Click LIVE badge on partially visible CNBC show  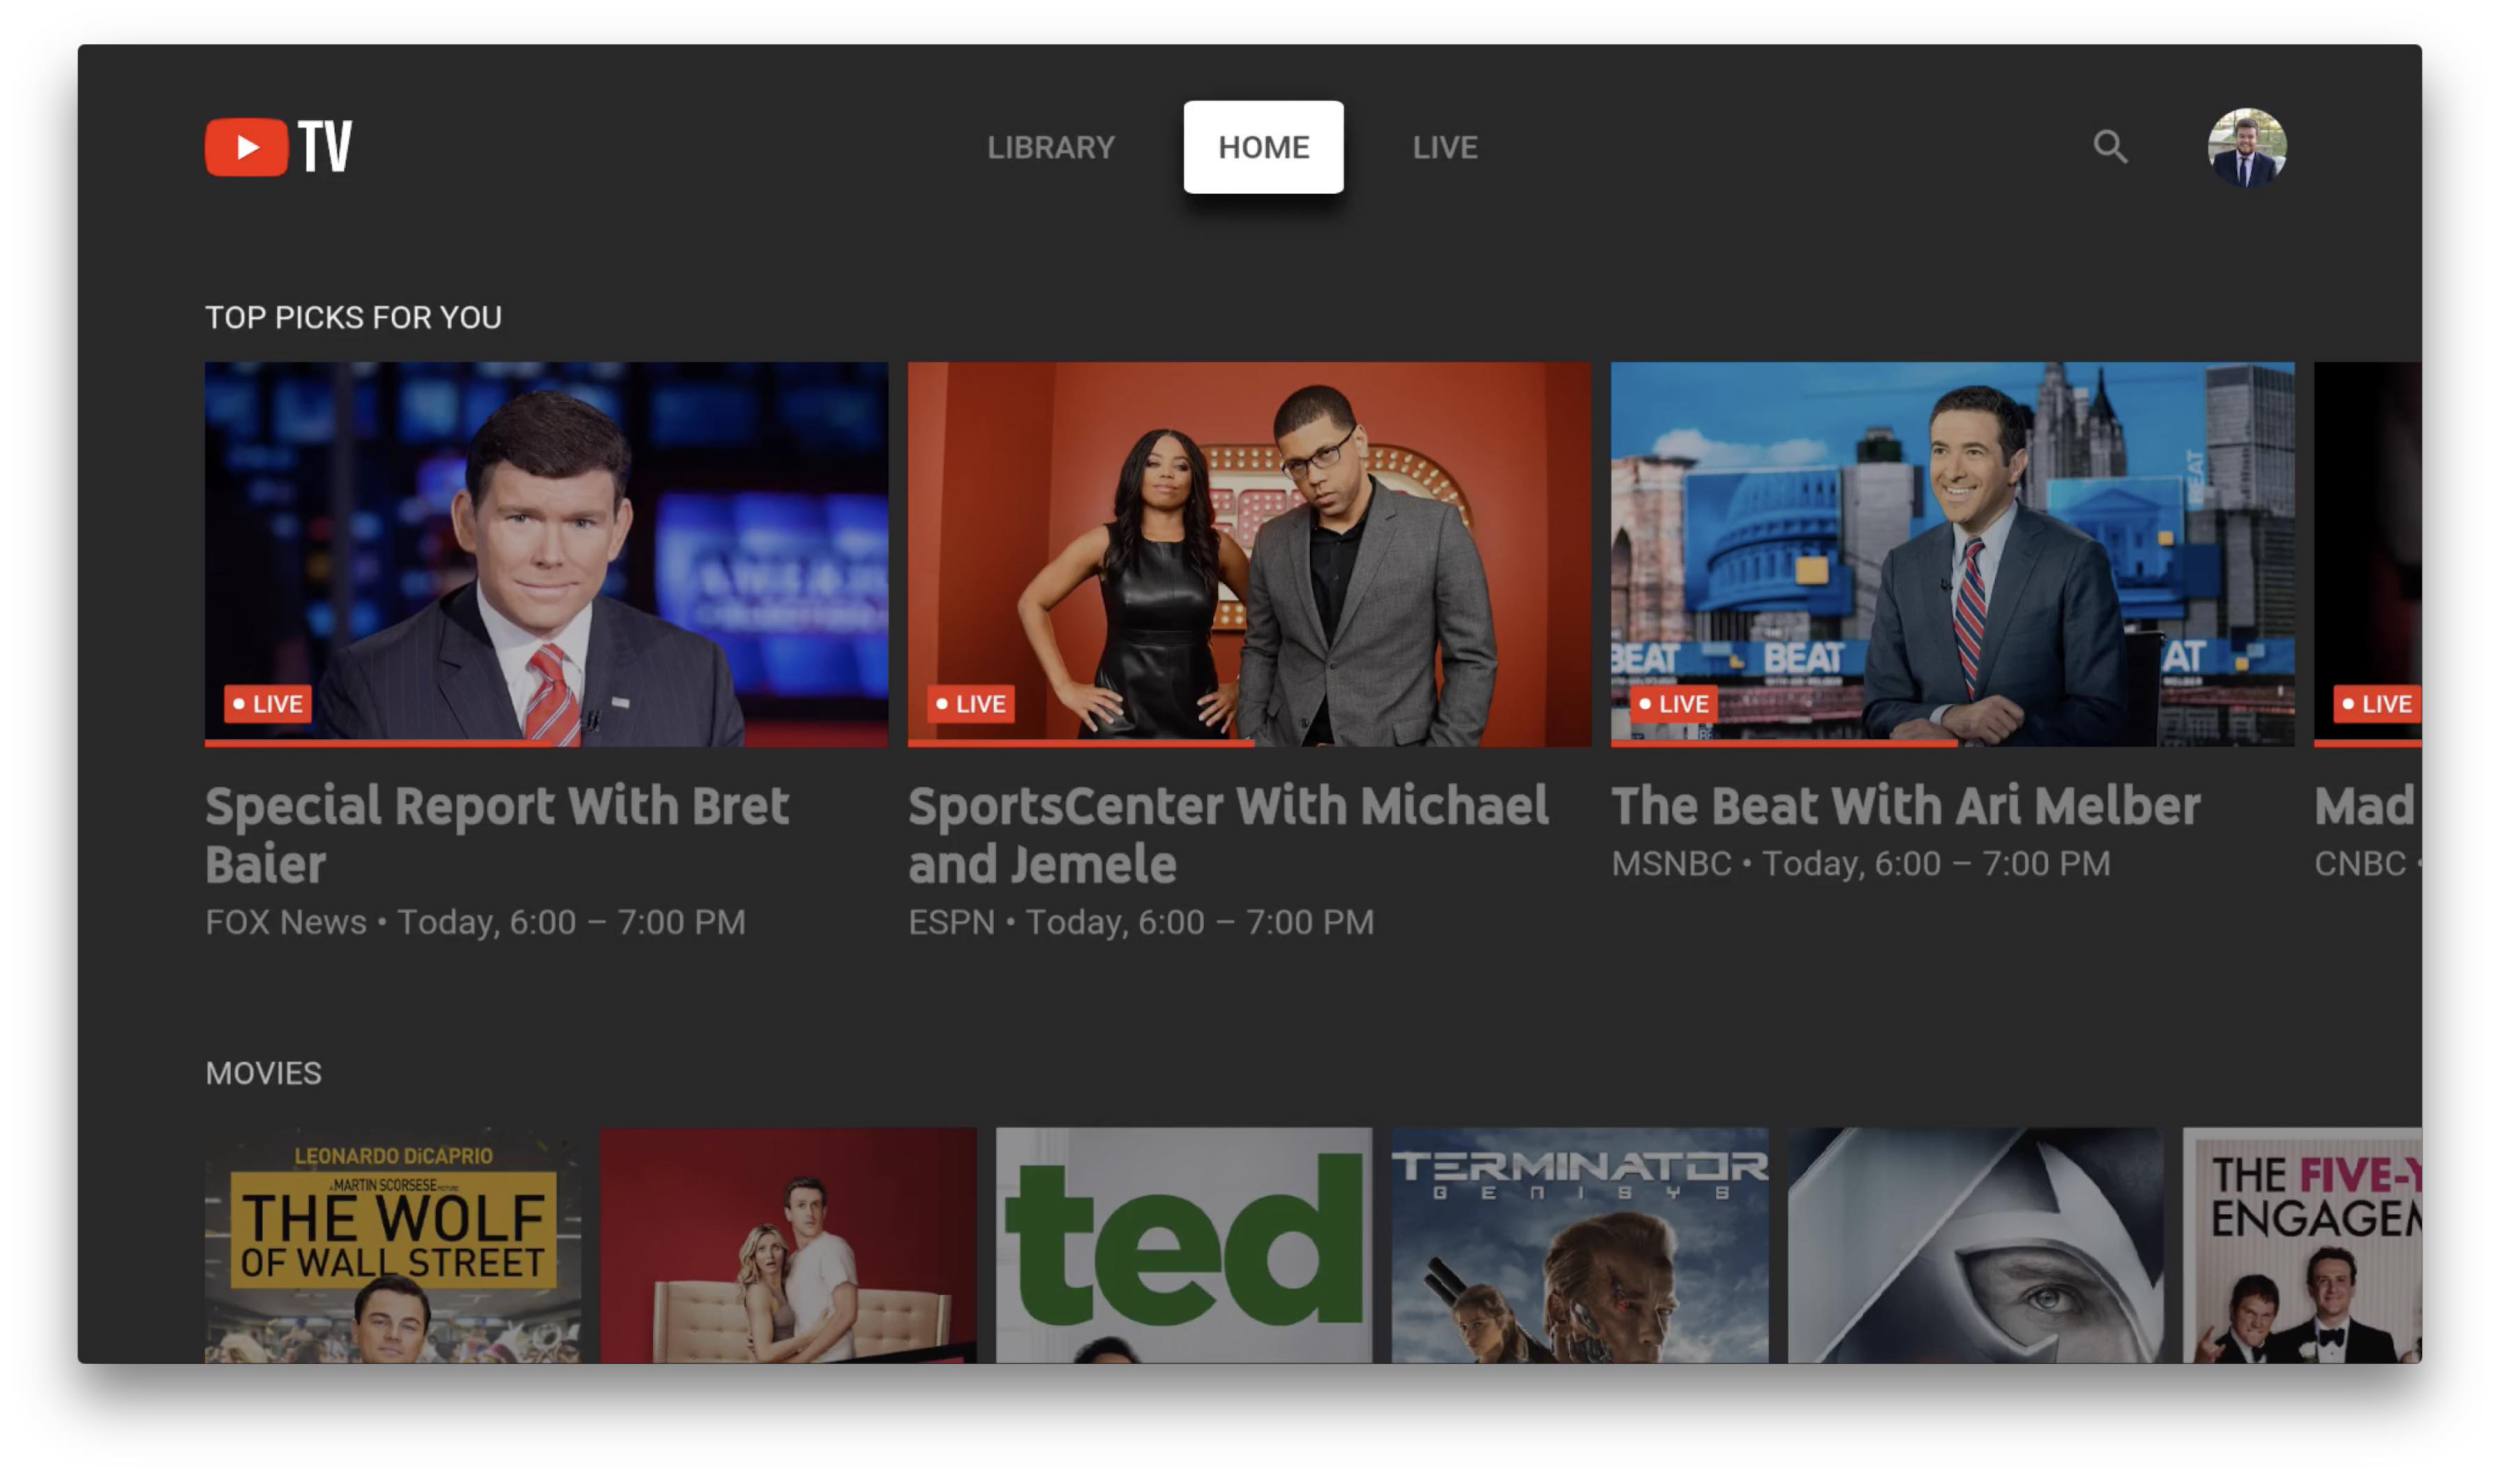[2377, 704]
